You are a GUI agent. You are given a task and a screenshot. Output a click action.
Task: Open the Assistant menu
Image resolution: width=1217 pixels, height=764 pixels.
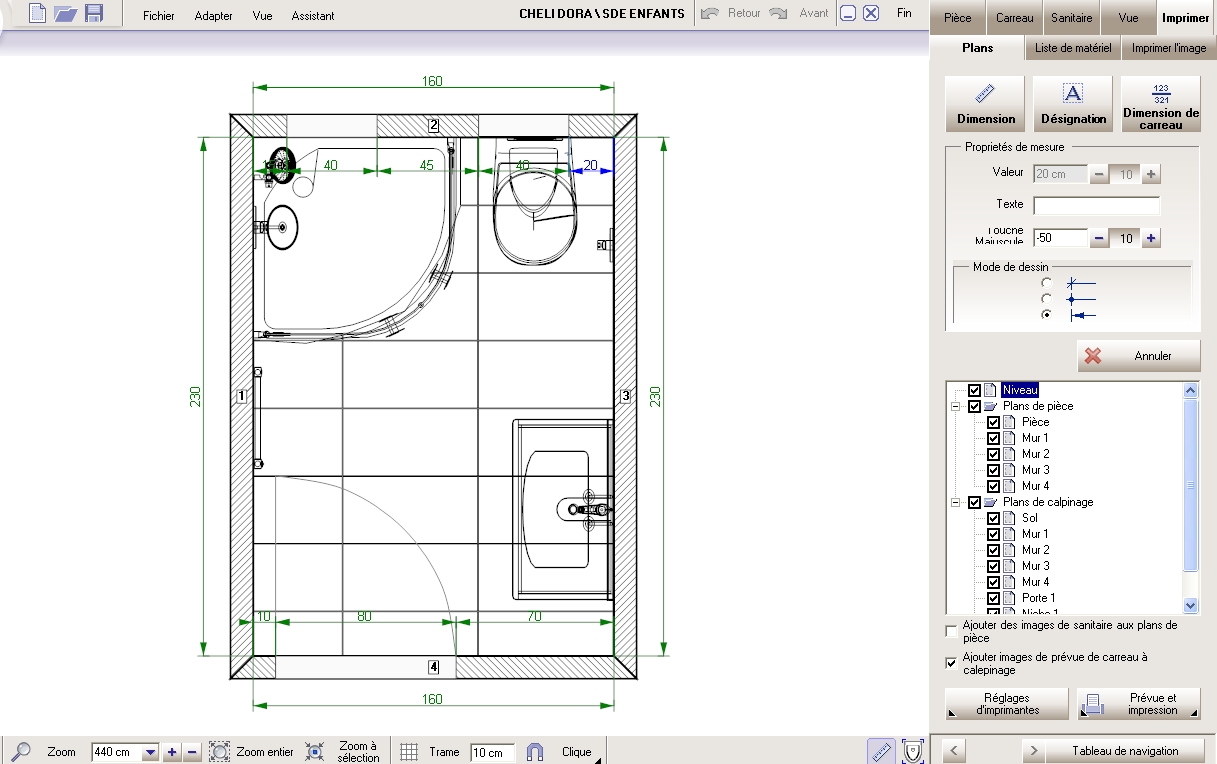[x=313, y=16]
